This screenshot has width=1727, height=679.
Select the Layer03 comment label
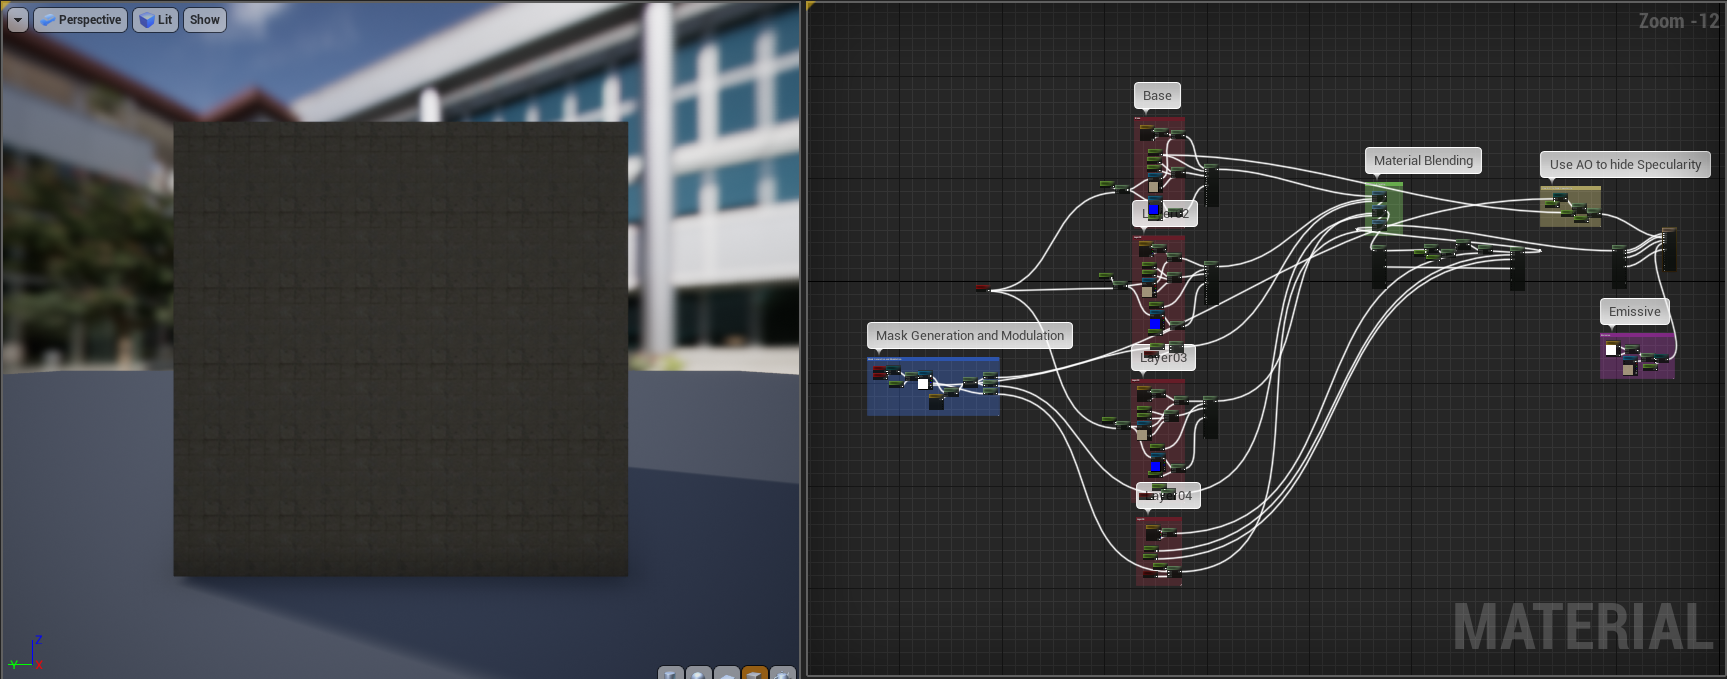(x=1164, y=358)
